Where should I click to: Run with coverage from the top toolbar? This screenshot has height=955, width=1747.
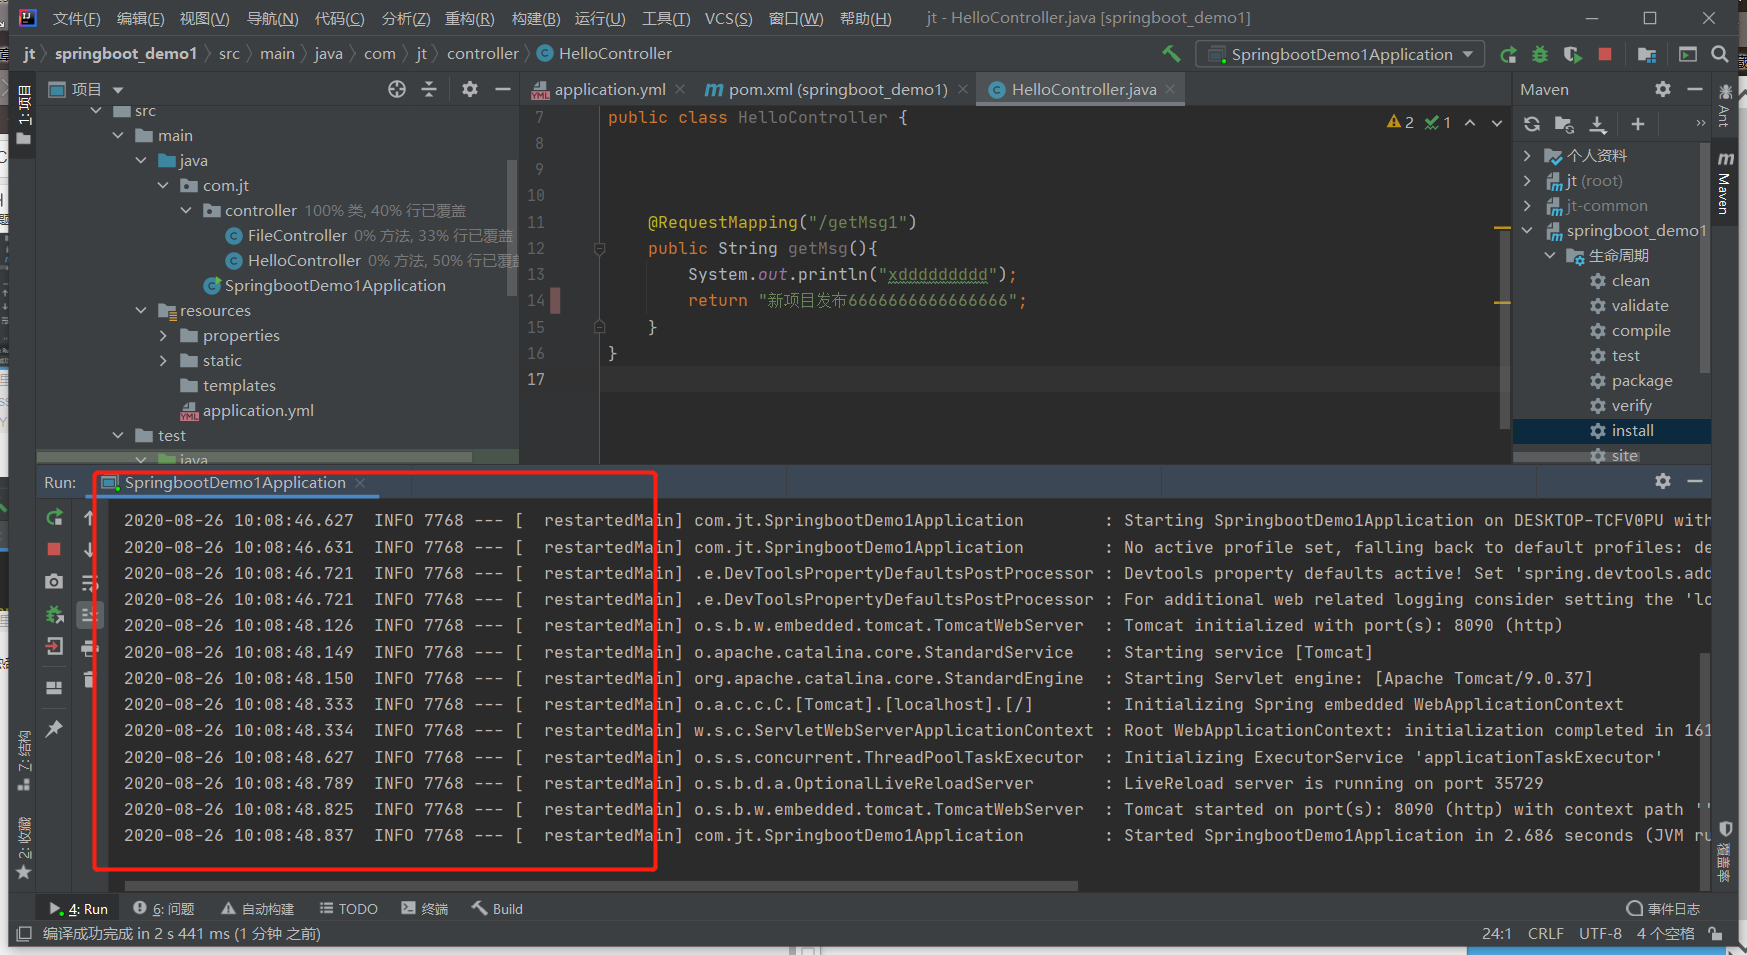tap(1572, 54)
